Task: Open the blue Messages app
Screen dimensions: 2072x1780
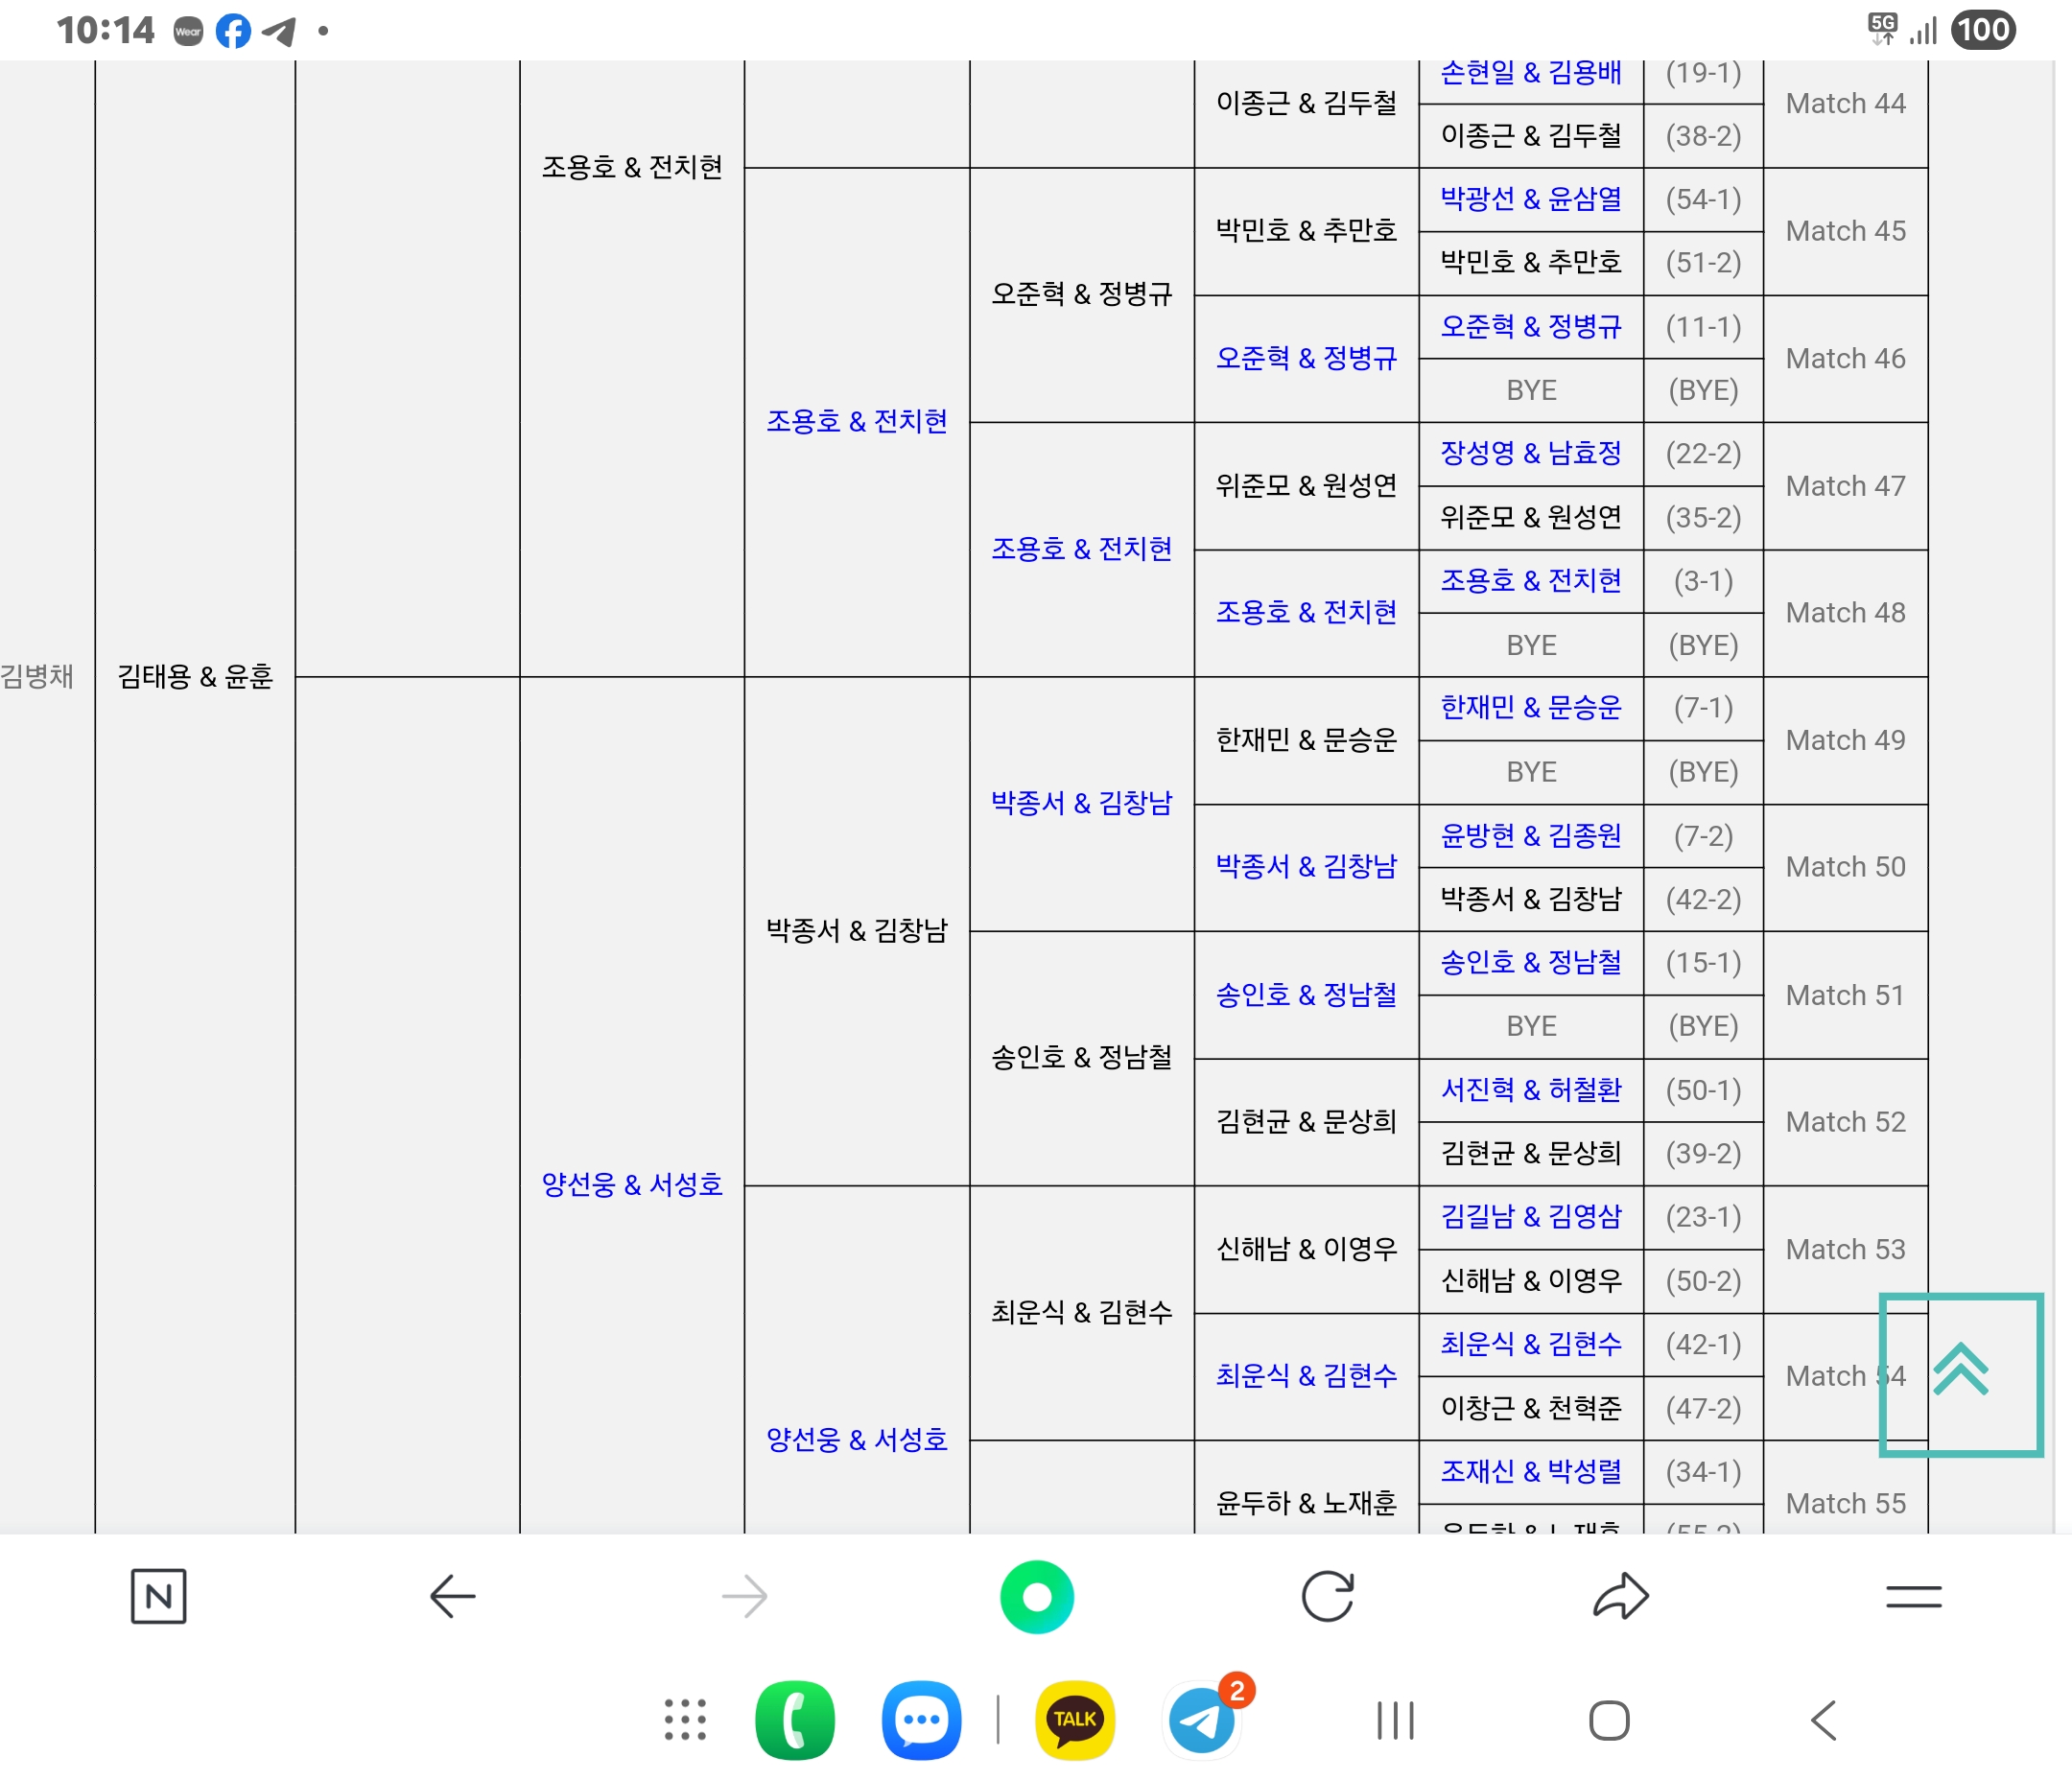Action: click(920, 1719)
